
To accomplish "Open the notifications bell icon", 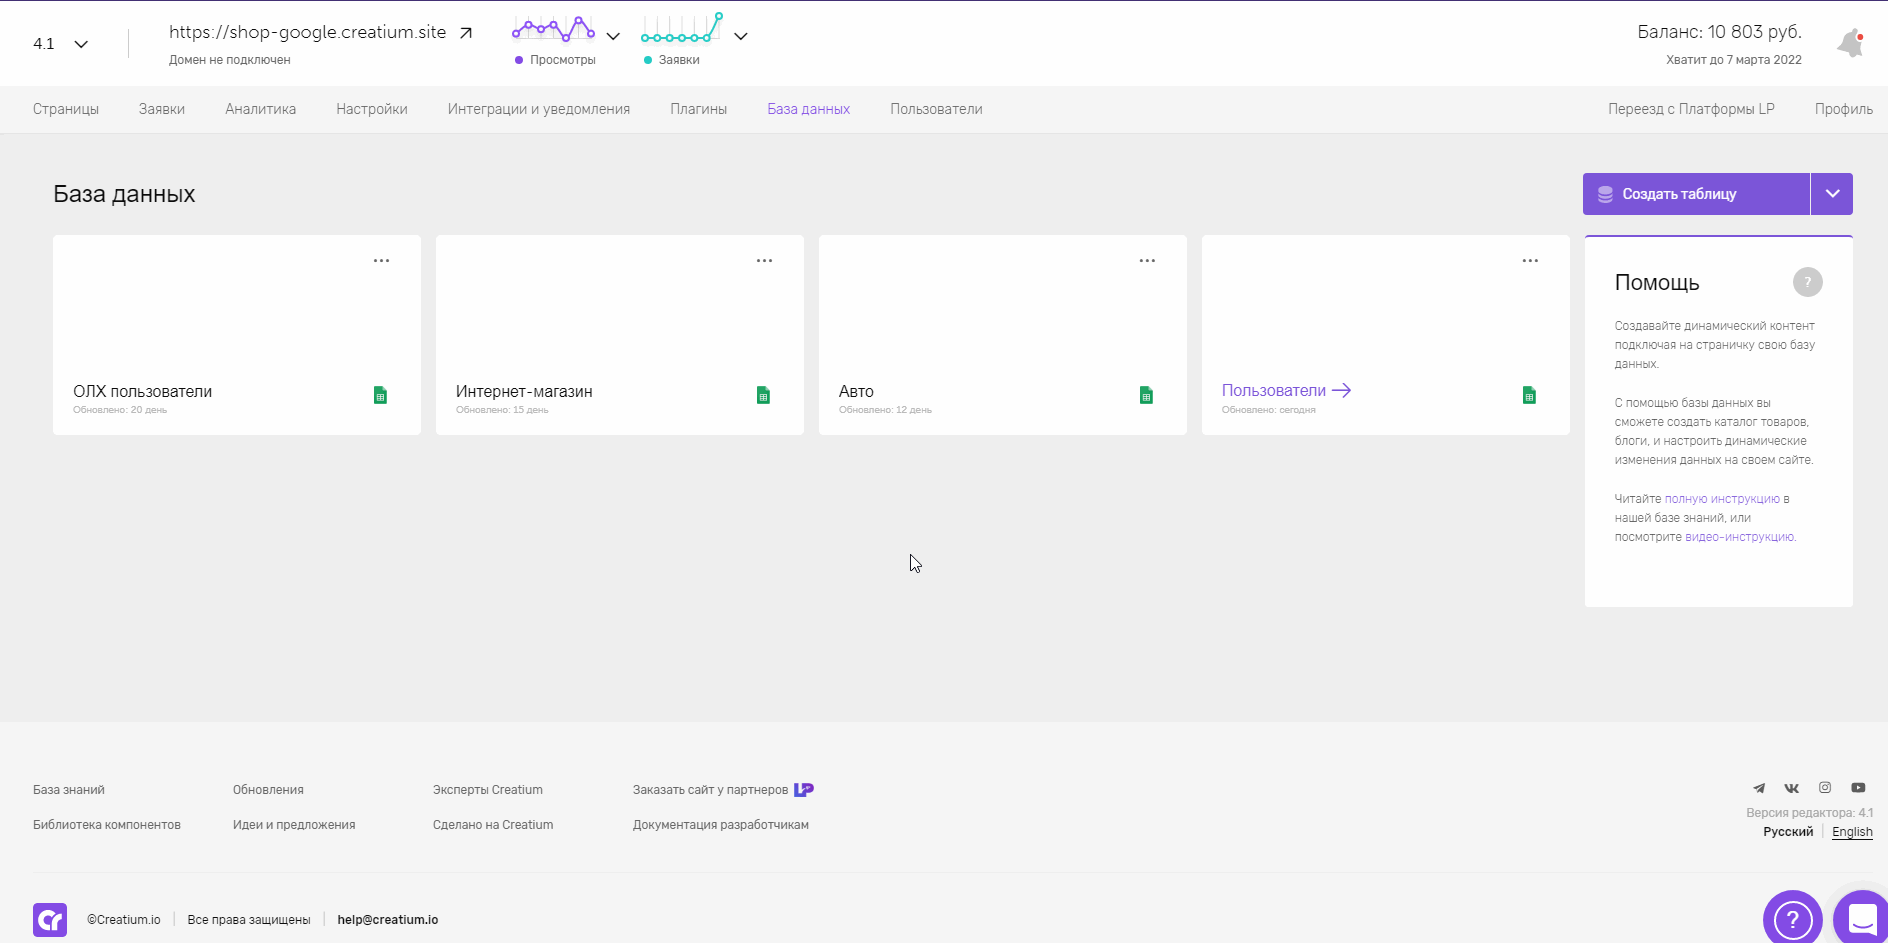I will [x=1850, y=43].
